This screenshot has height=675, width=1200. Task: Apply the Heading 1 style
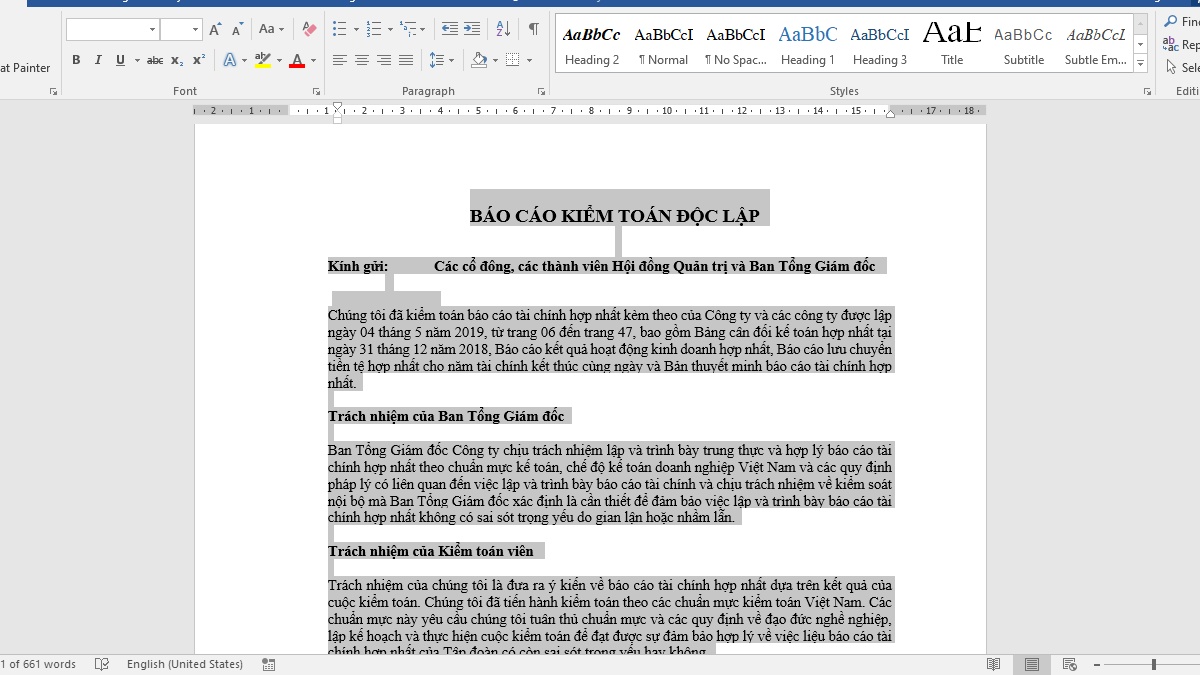coord(807,43)
